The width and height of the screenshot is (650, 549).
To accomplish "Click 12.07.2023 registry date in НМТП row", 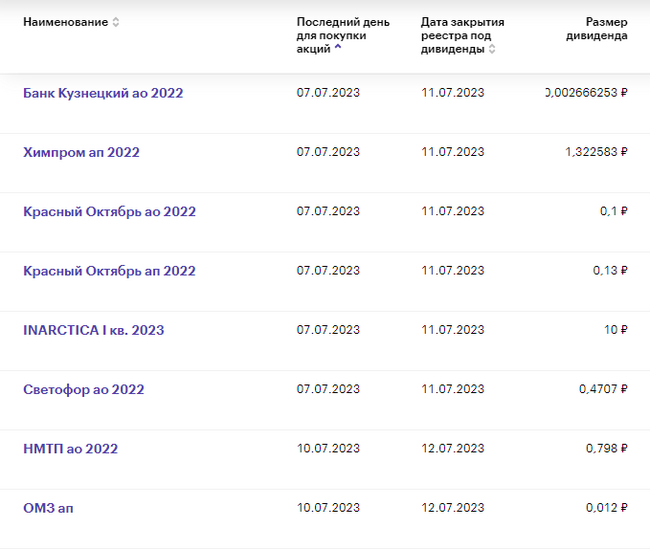I will point(453,448).
